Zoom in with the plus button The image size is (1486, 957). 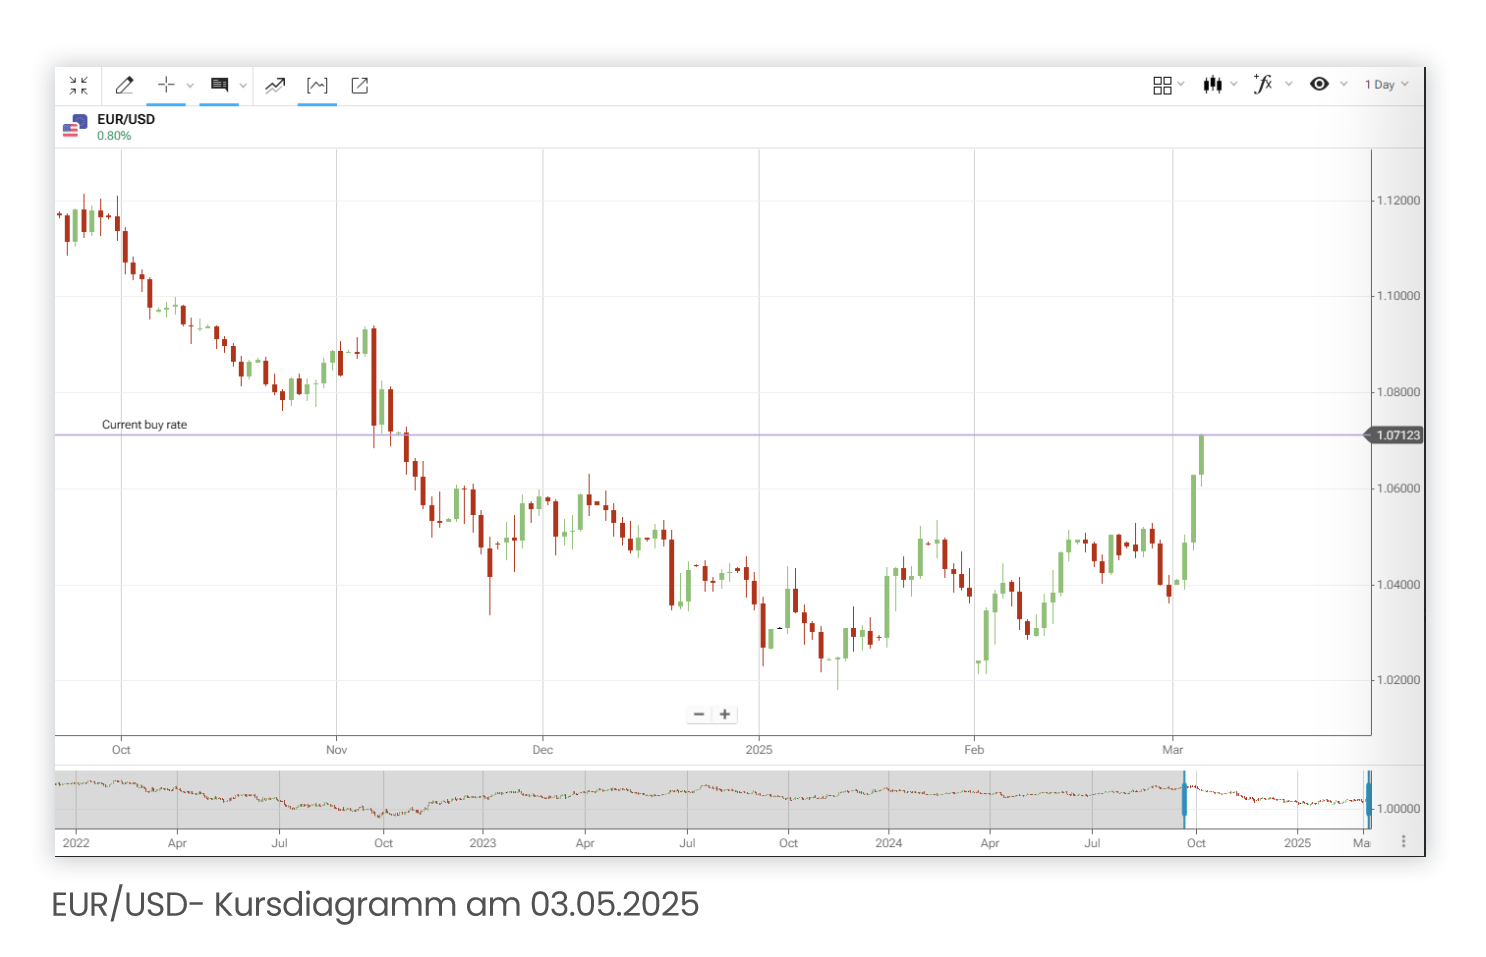tap(725, 714)
